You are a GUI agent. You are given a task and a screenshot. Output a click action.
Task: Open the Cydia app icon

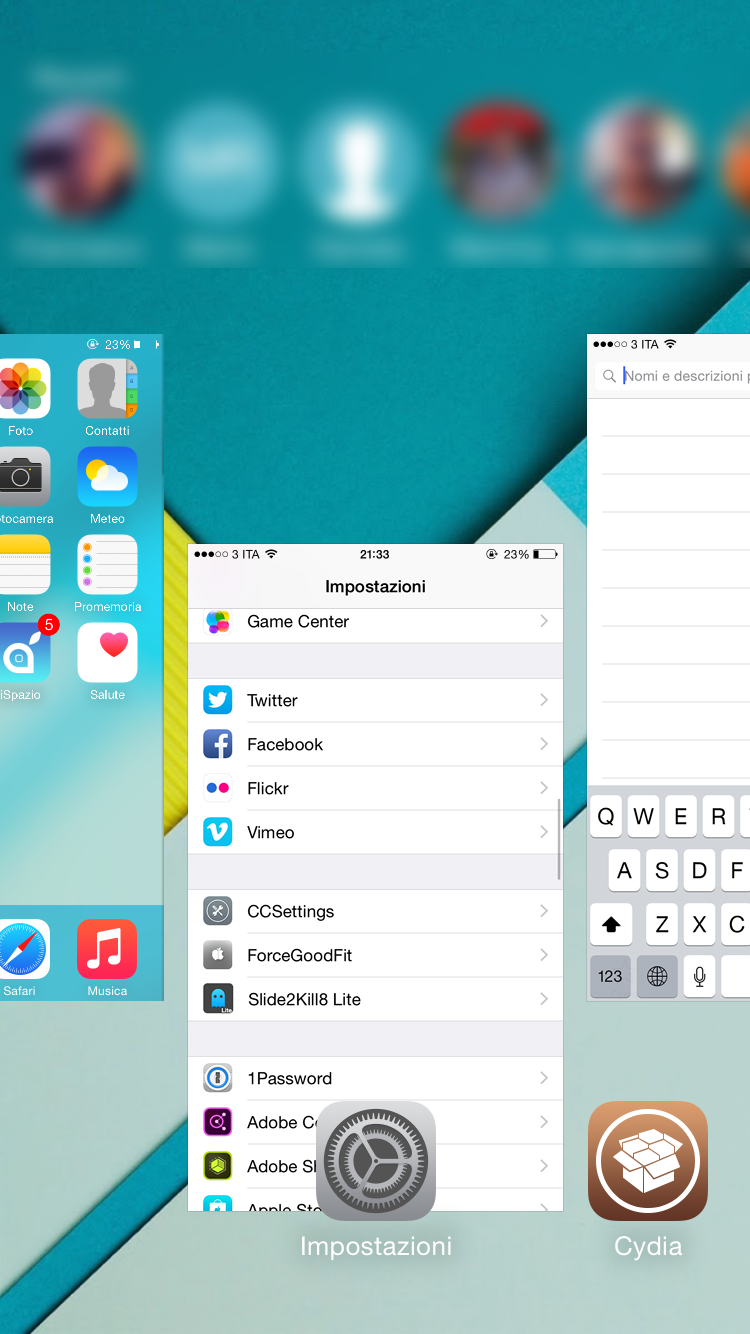click(648, 1161)
